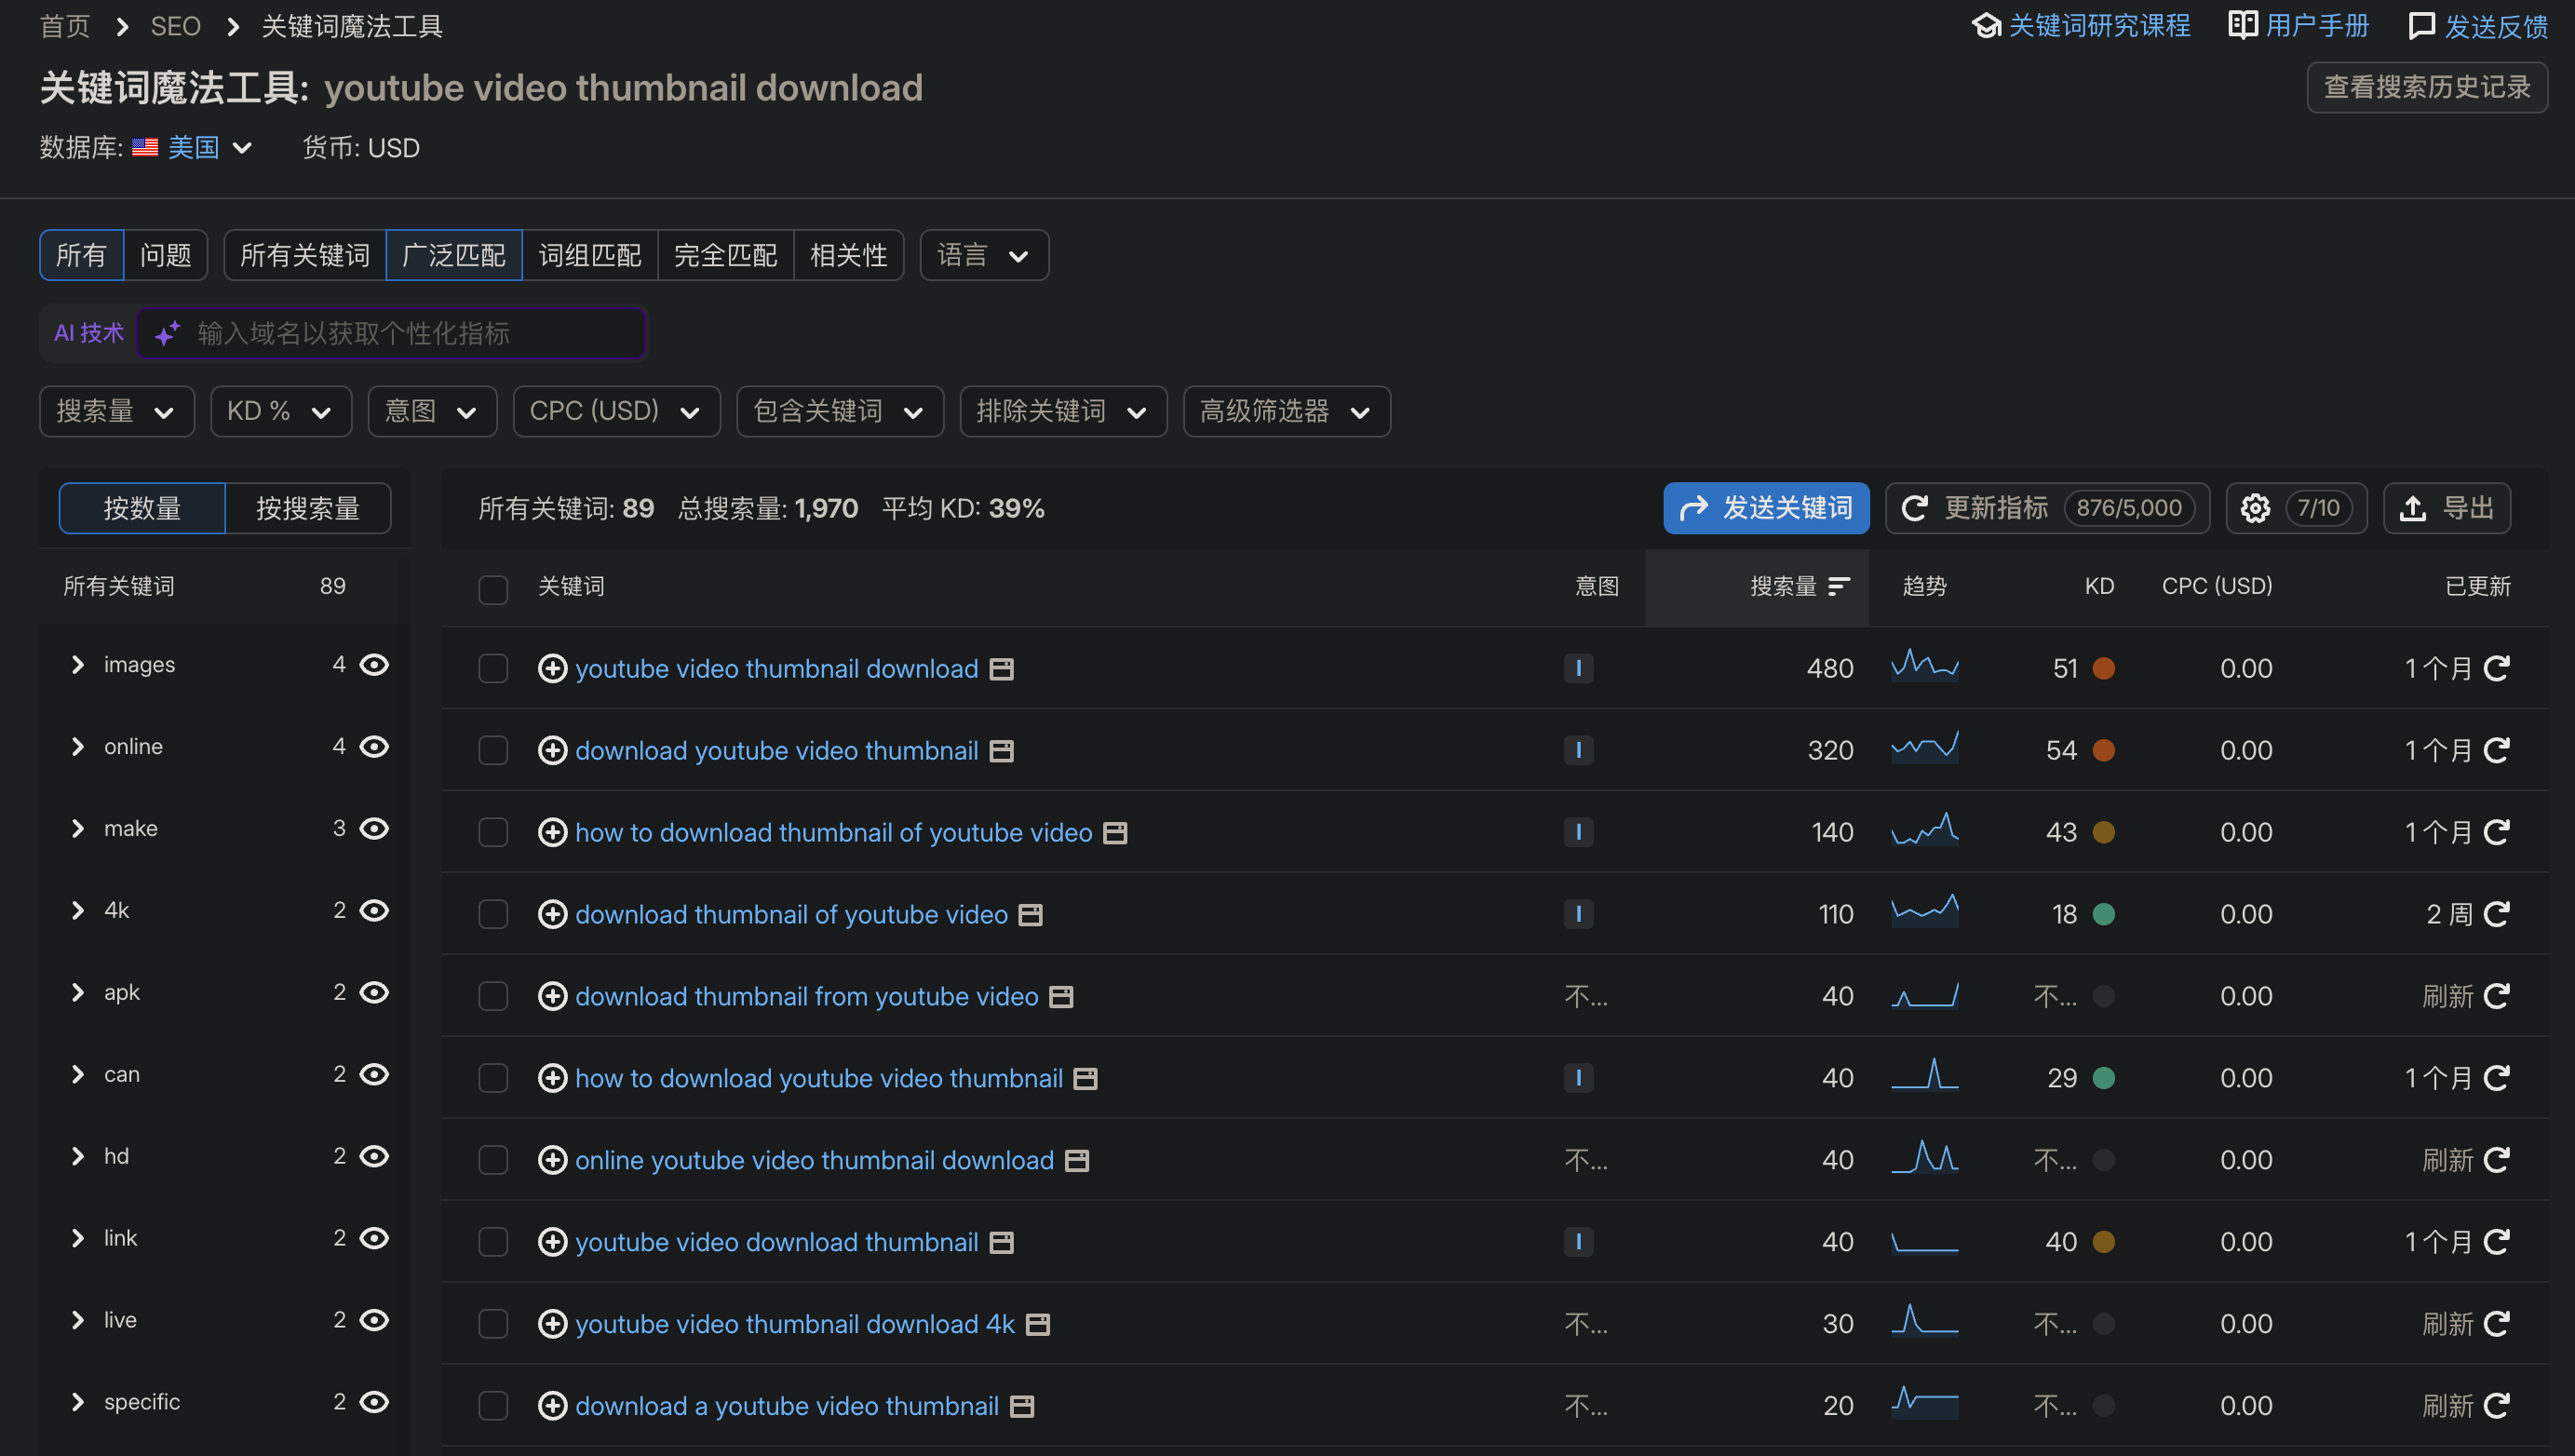The width and height of the screenshot is (2575, 1456).
Task: Open the KD % filter dropdown
Action: tap(280, 411)
